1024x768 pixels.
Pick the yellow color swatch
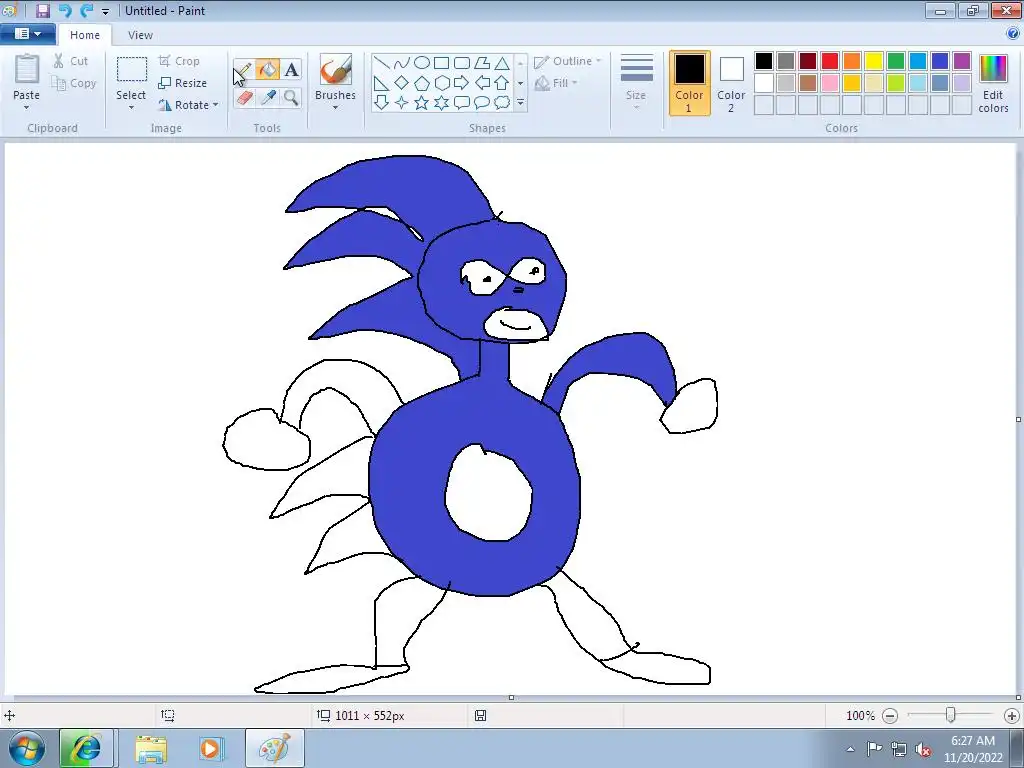[x=874, y=61]
